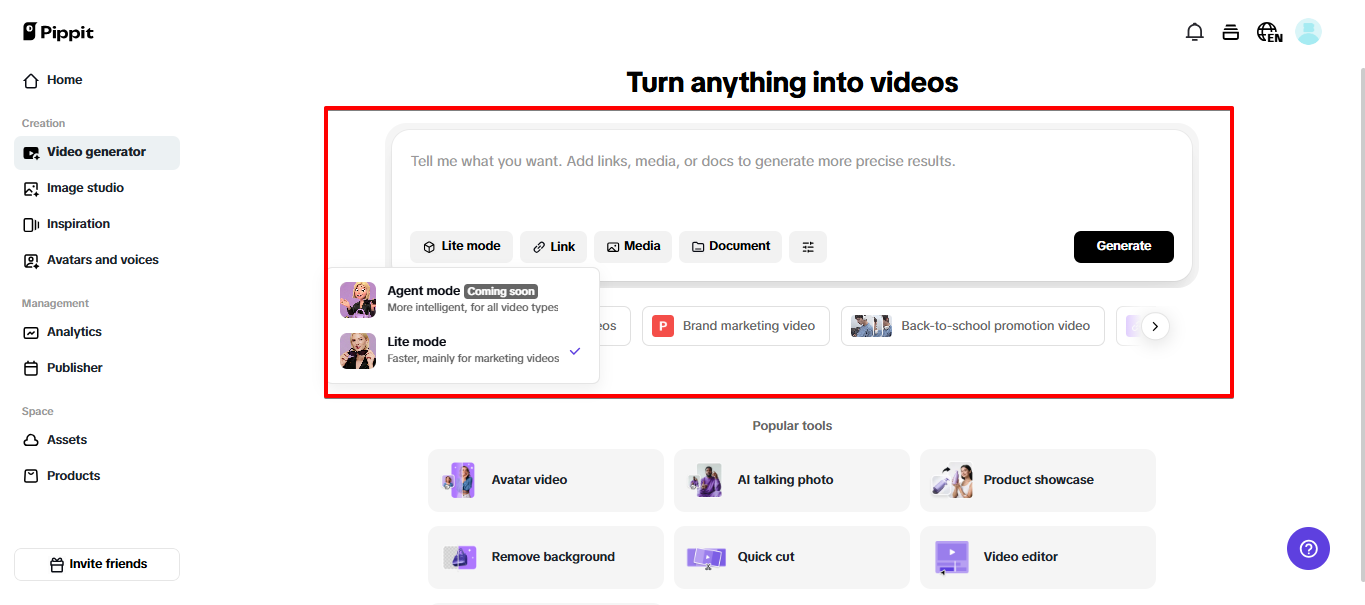Screen dimensions: 1365x605
Task: Open the Quick cut tool
Action: (x=791, y=557)
